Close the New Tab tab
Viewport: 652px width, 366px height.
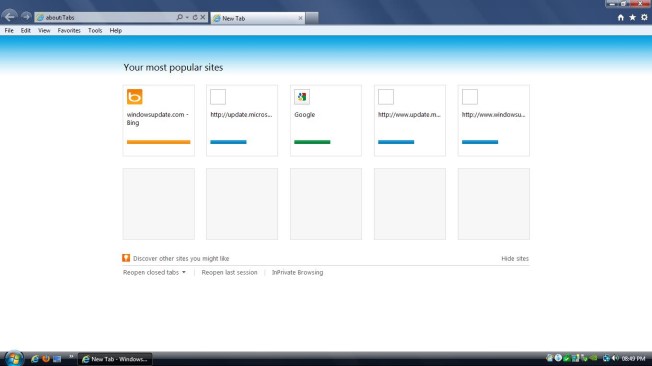(x=300, y=18)
